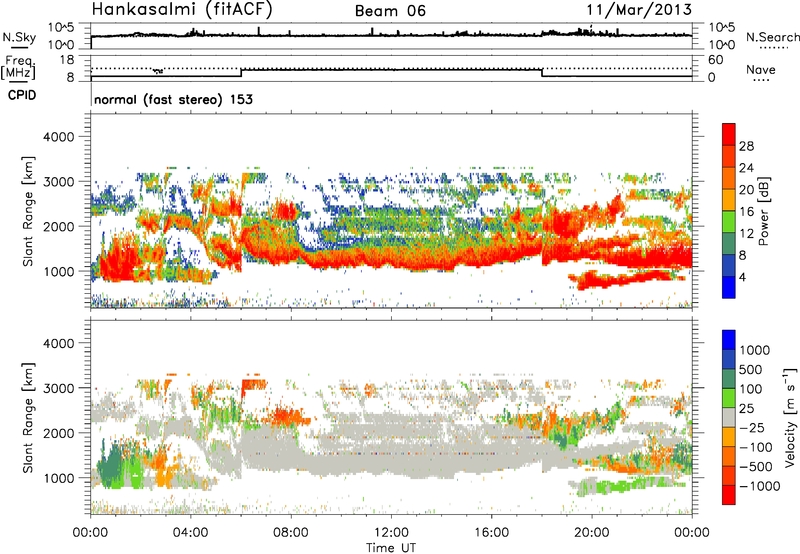This screenshot has height=554, width=800.
Task: Click the grey band in velocity colorbar
Action: click(729, 418)
